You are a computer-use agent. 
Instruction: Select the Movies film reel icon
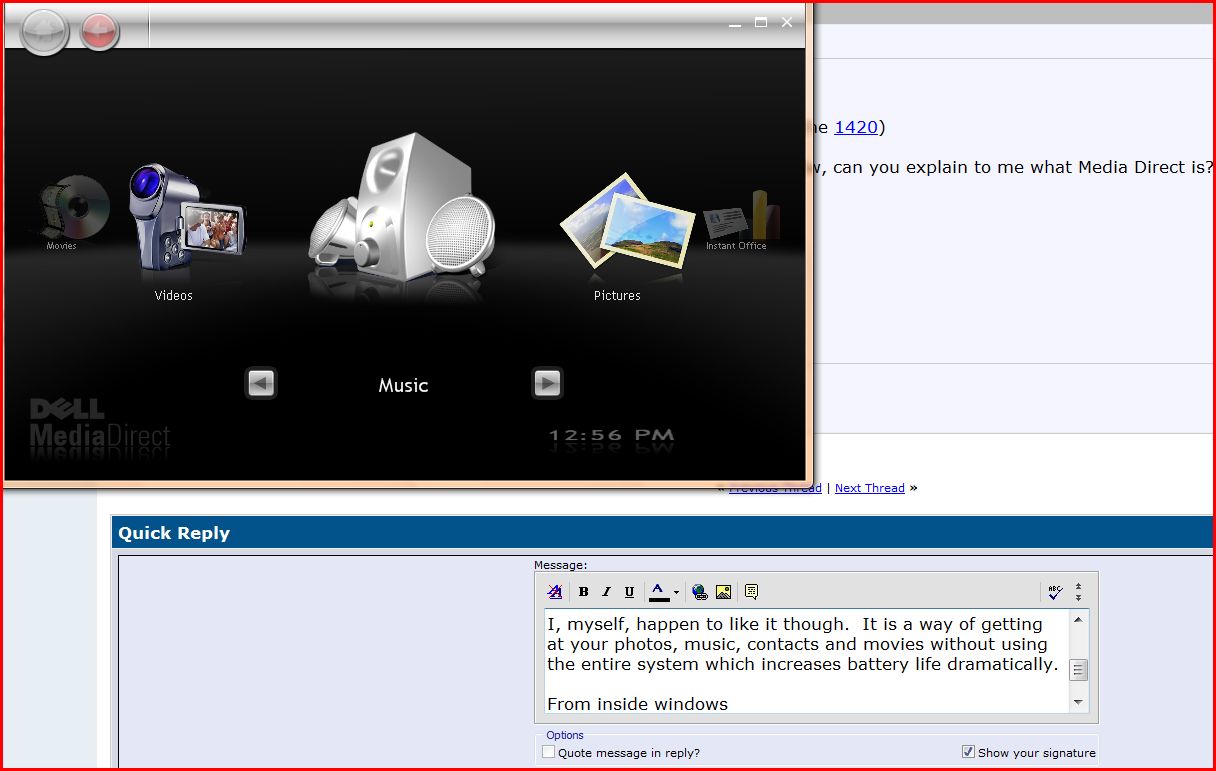pyautogui.click(x=73, y=206)
